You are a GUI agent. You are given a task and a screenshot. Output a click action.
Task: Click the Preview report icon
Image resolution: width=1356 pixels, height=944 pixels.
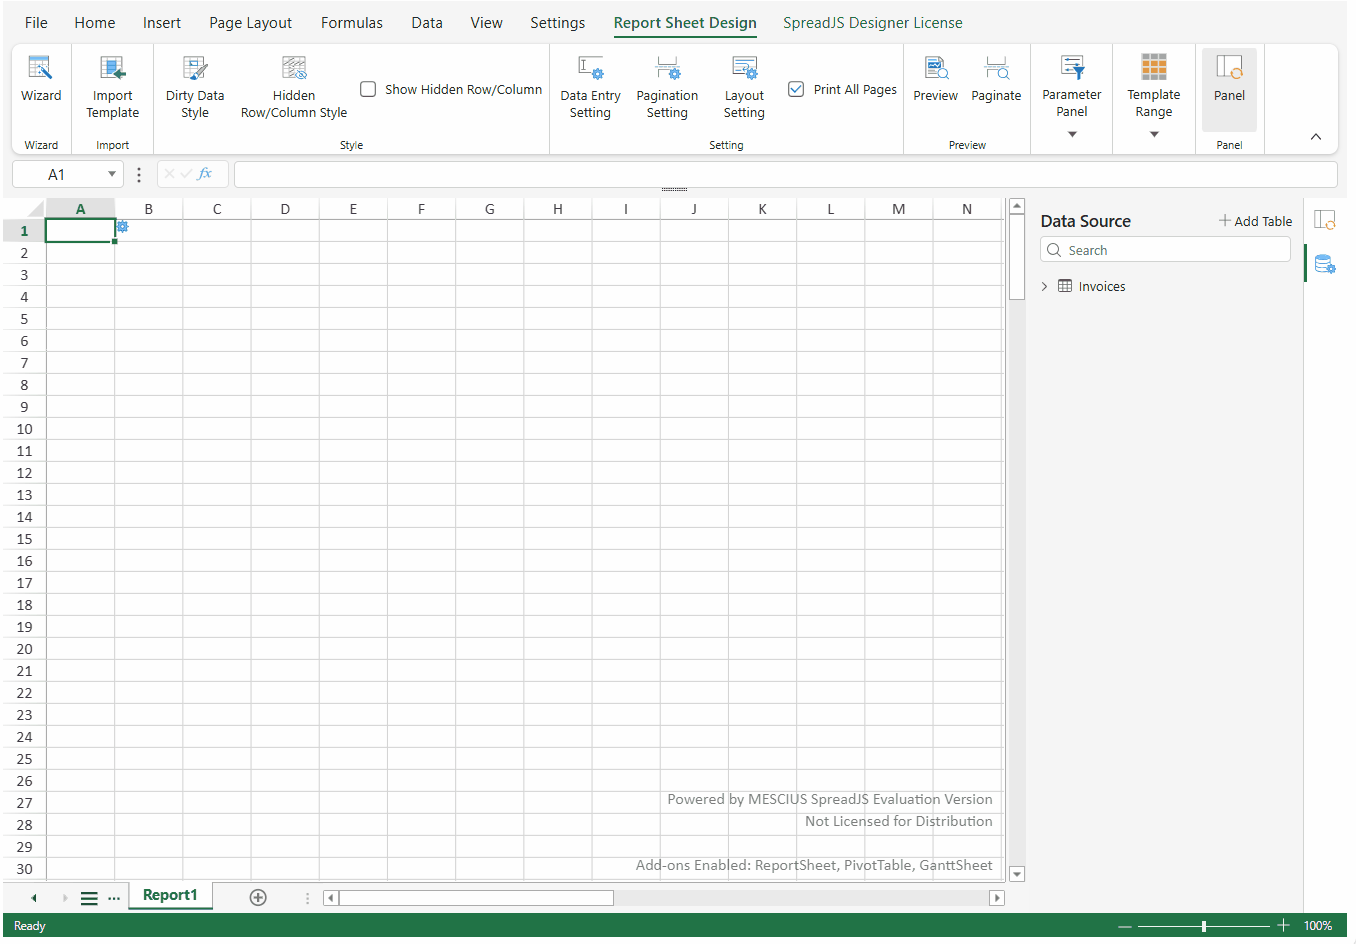(936, 69)
